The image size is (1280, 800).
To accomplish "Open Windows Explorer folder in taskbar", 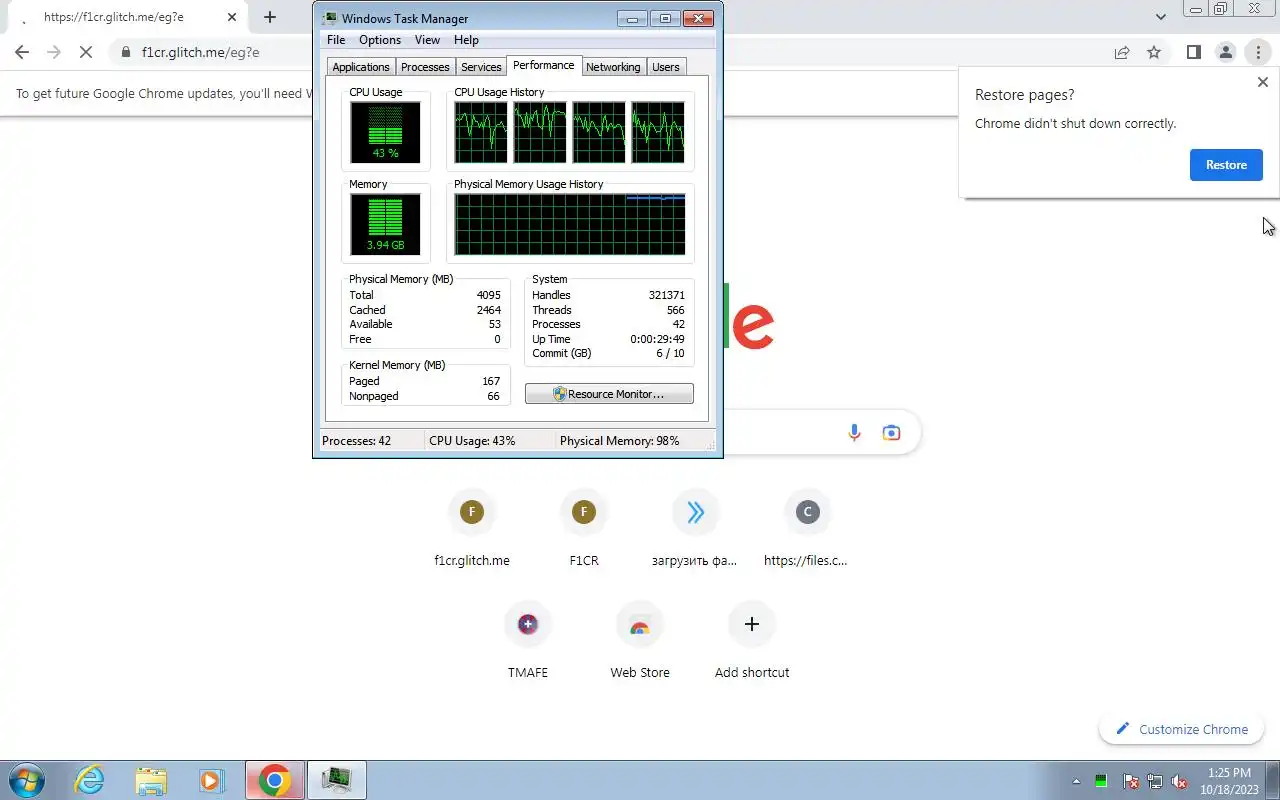I will 151,780.
